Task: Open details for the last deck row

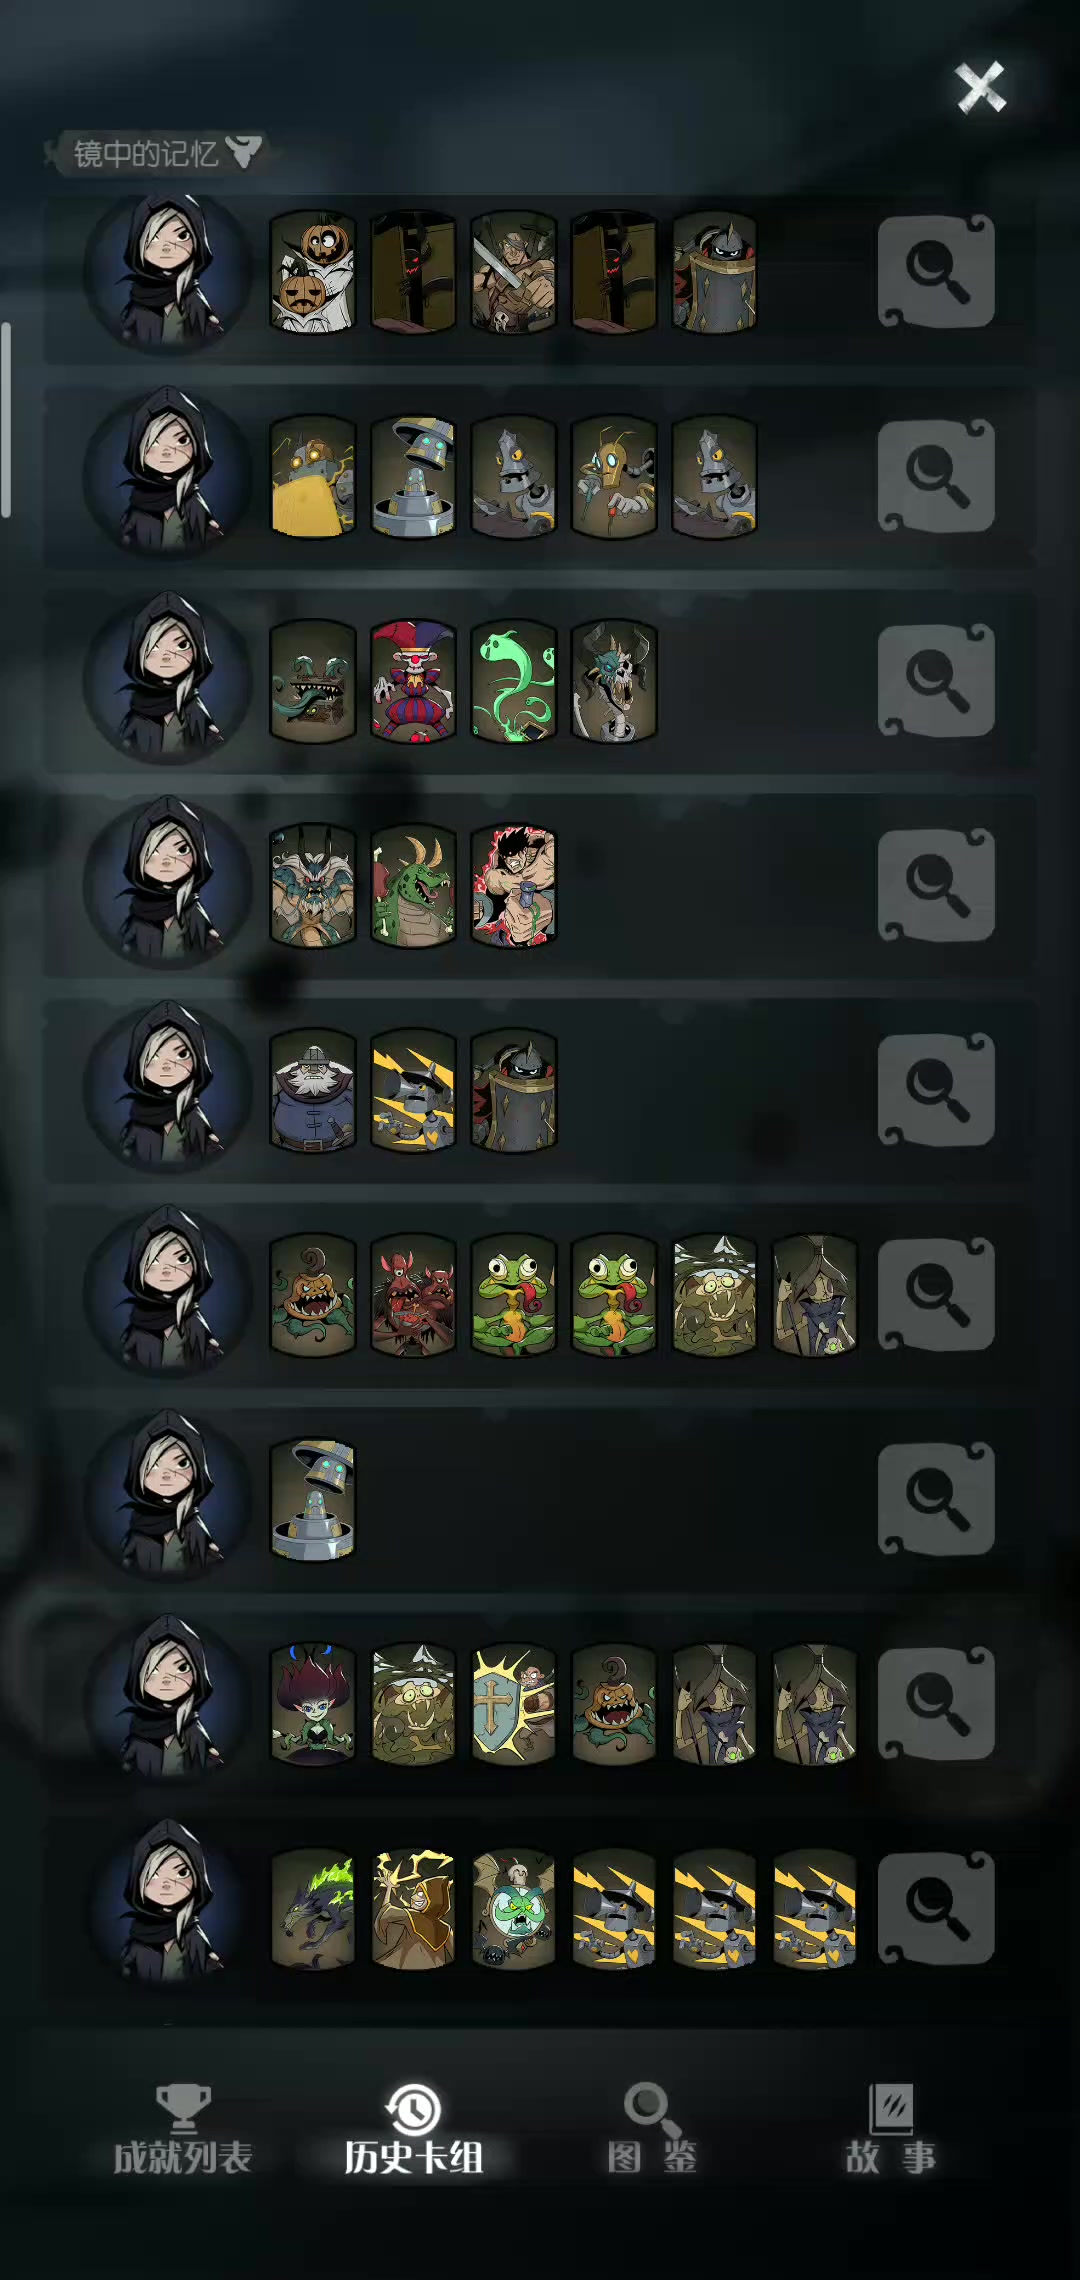Action: [x=936, y=1907]
